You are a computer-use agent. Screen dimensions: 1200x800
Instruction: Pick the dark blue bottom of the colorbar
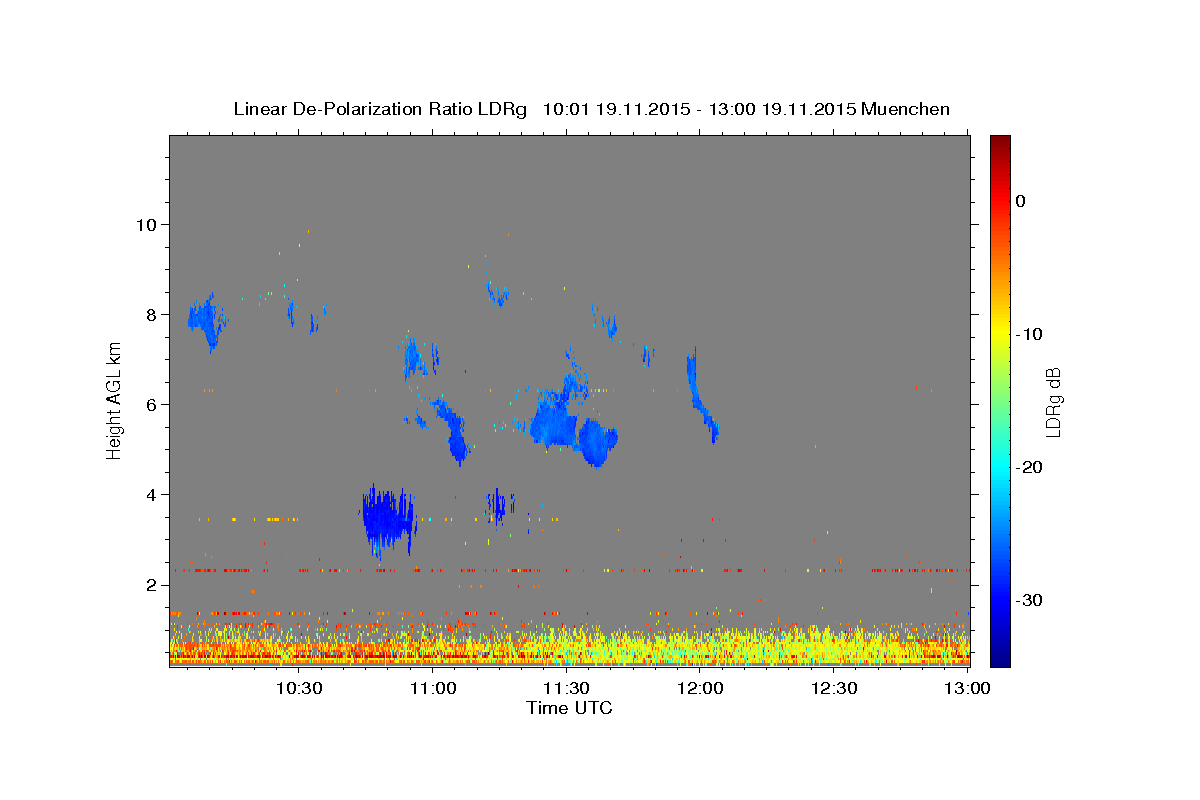(1000, 658)
